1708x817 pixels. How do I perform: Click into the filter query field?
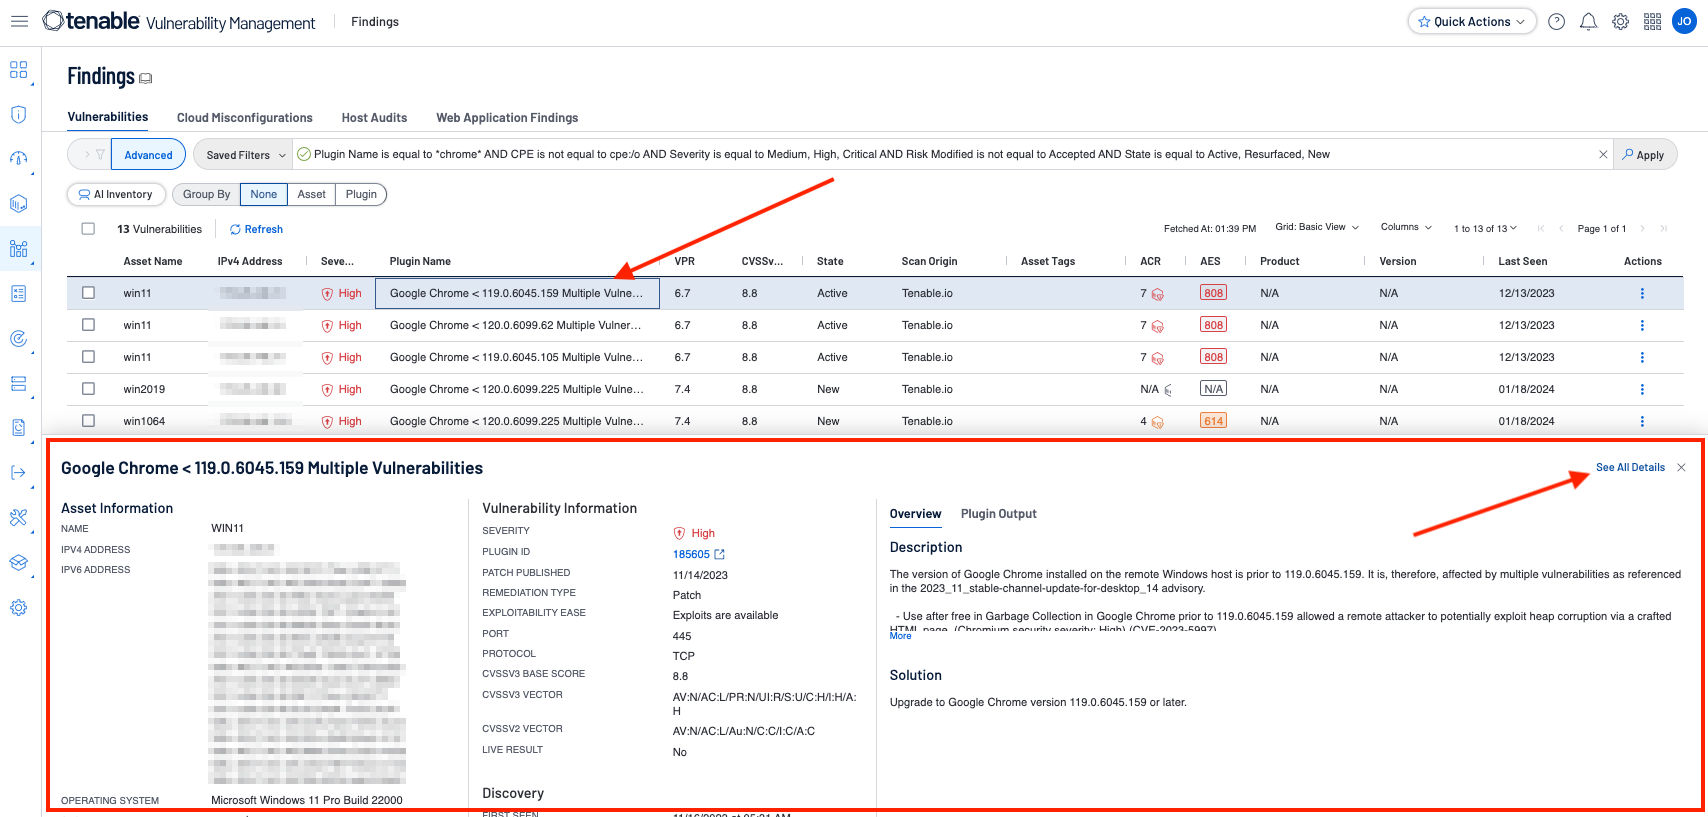tap(950, 154)
